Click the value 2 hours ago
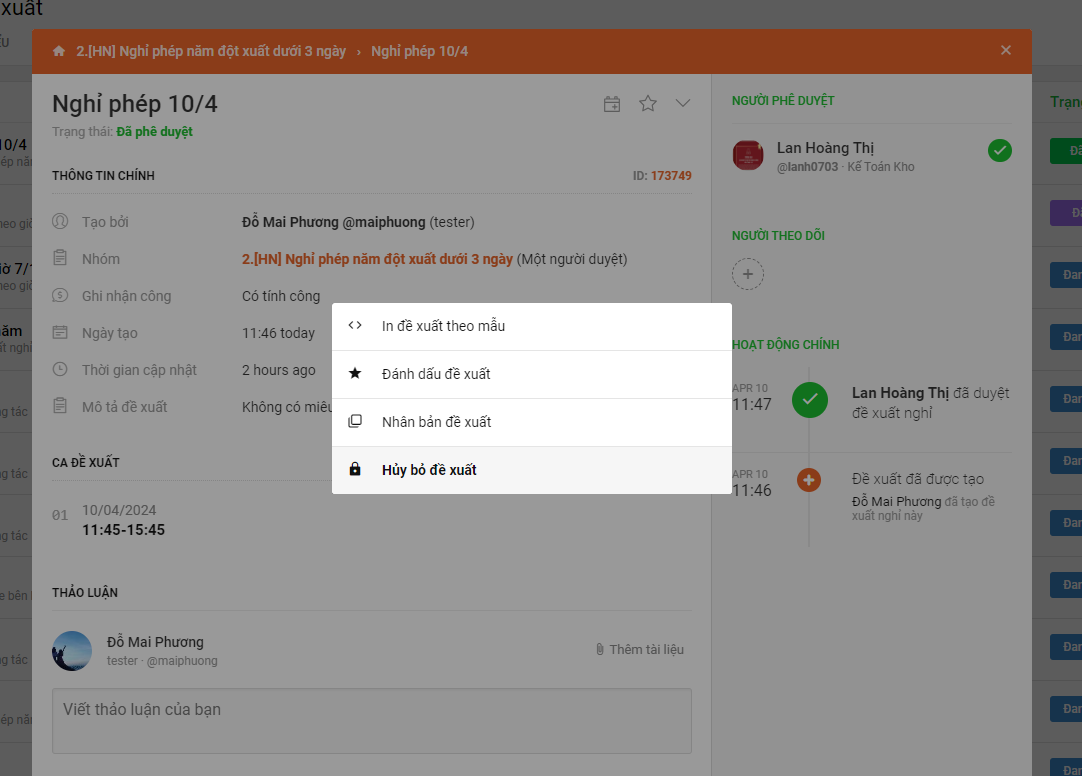The height and width of the screenshot is (776, 1082). point(279,370)
